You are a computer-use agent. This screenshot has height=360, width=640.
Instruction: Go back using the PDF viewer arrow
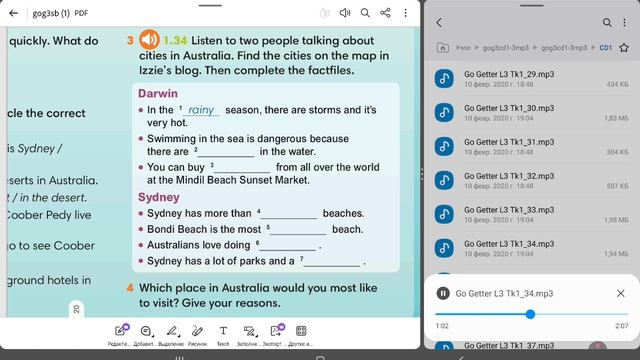(13, 13)
